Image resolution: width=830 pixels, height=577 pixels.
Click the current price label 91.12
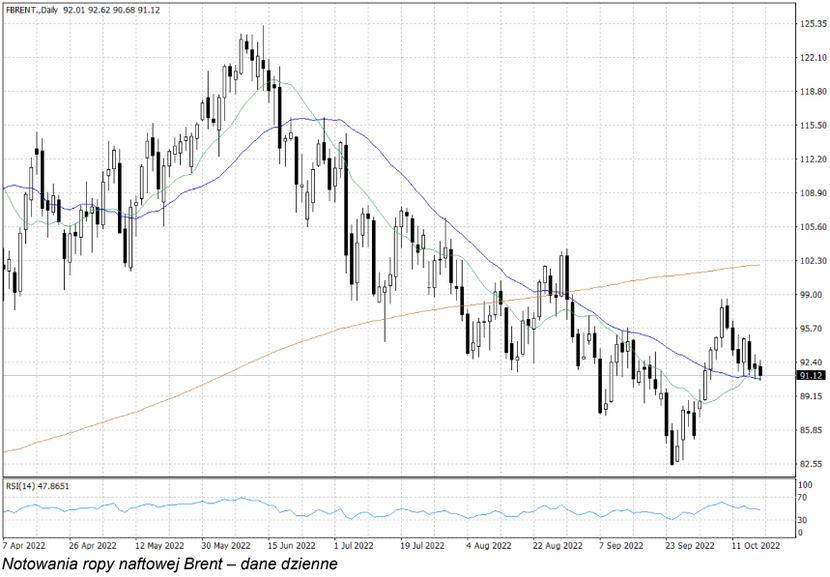810,375
